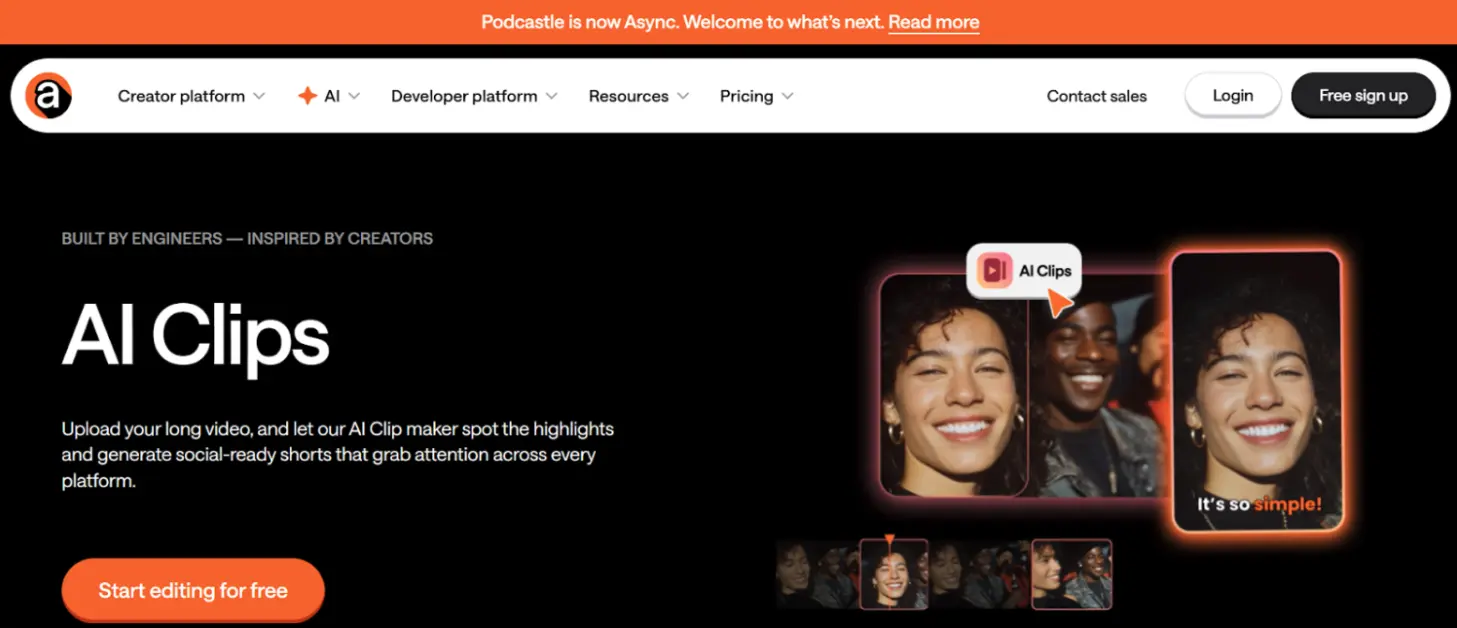Select the Pricing menu item
Image resolution: width=1457 pixels, height=628 pixels.
coord(746,96)
